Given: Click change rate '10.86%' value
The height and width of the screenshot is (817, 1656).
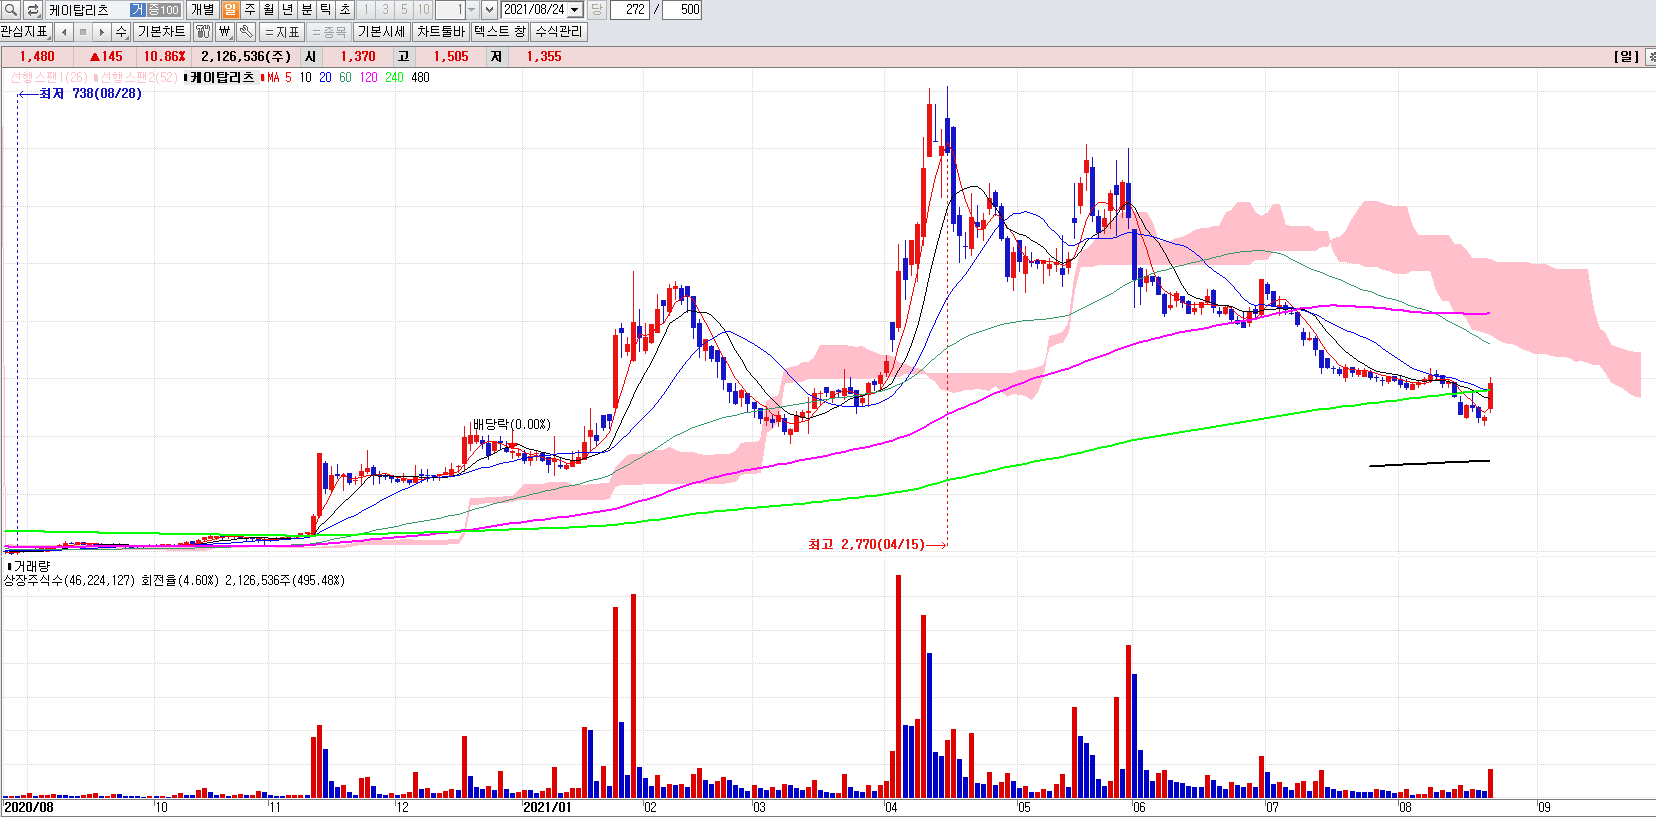Looking at the screenshot, I should point(164,57).
